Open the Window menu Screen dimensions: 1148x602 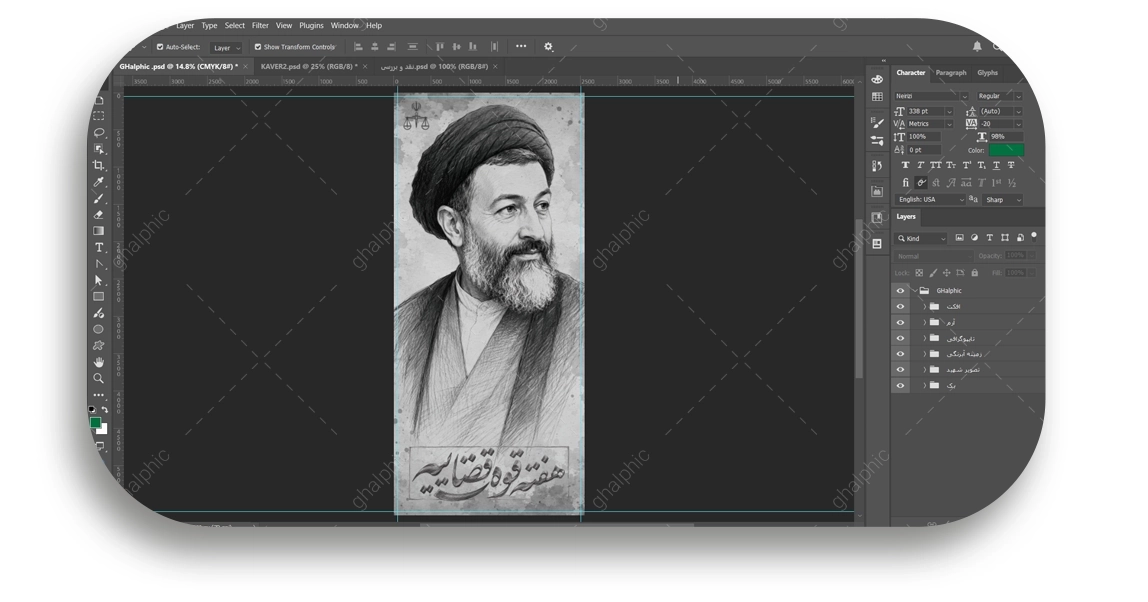[x=344, y=26]
